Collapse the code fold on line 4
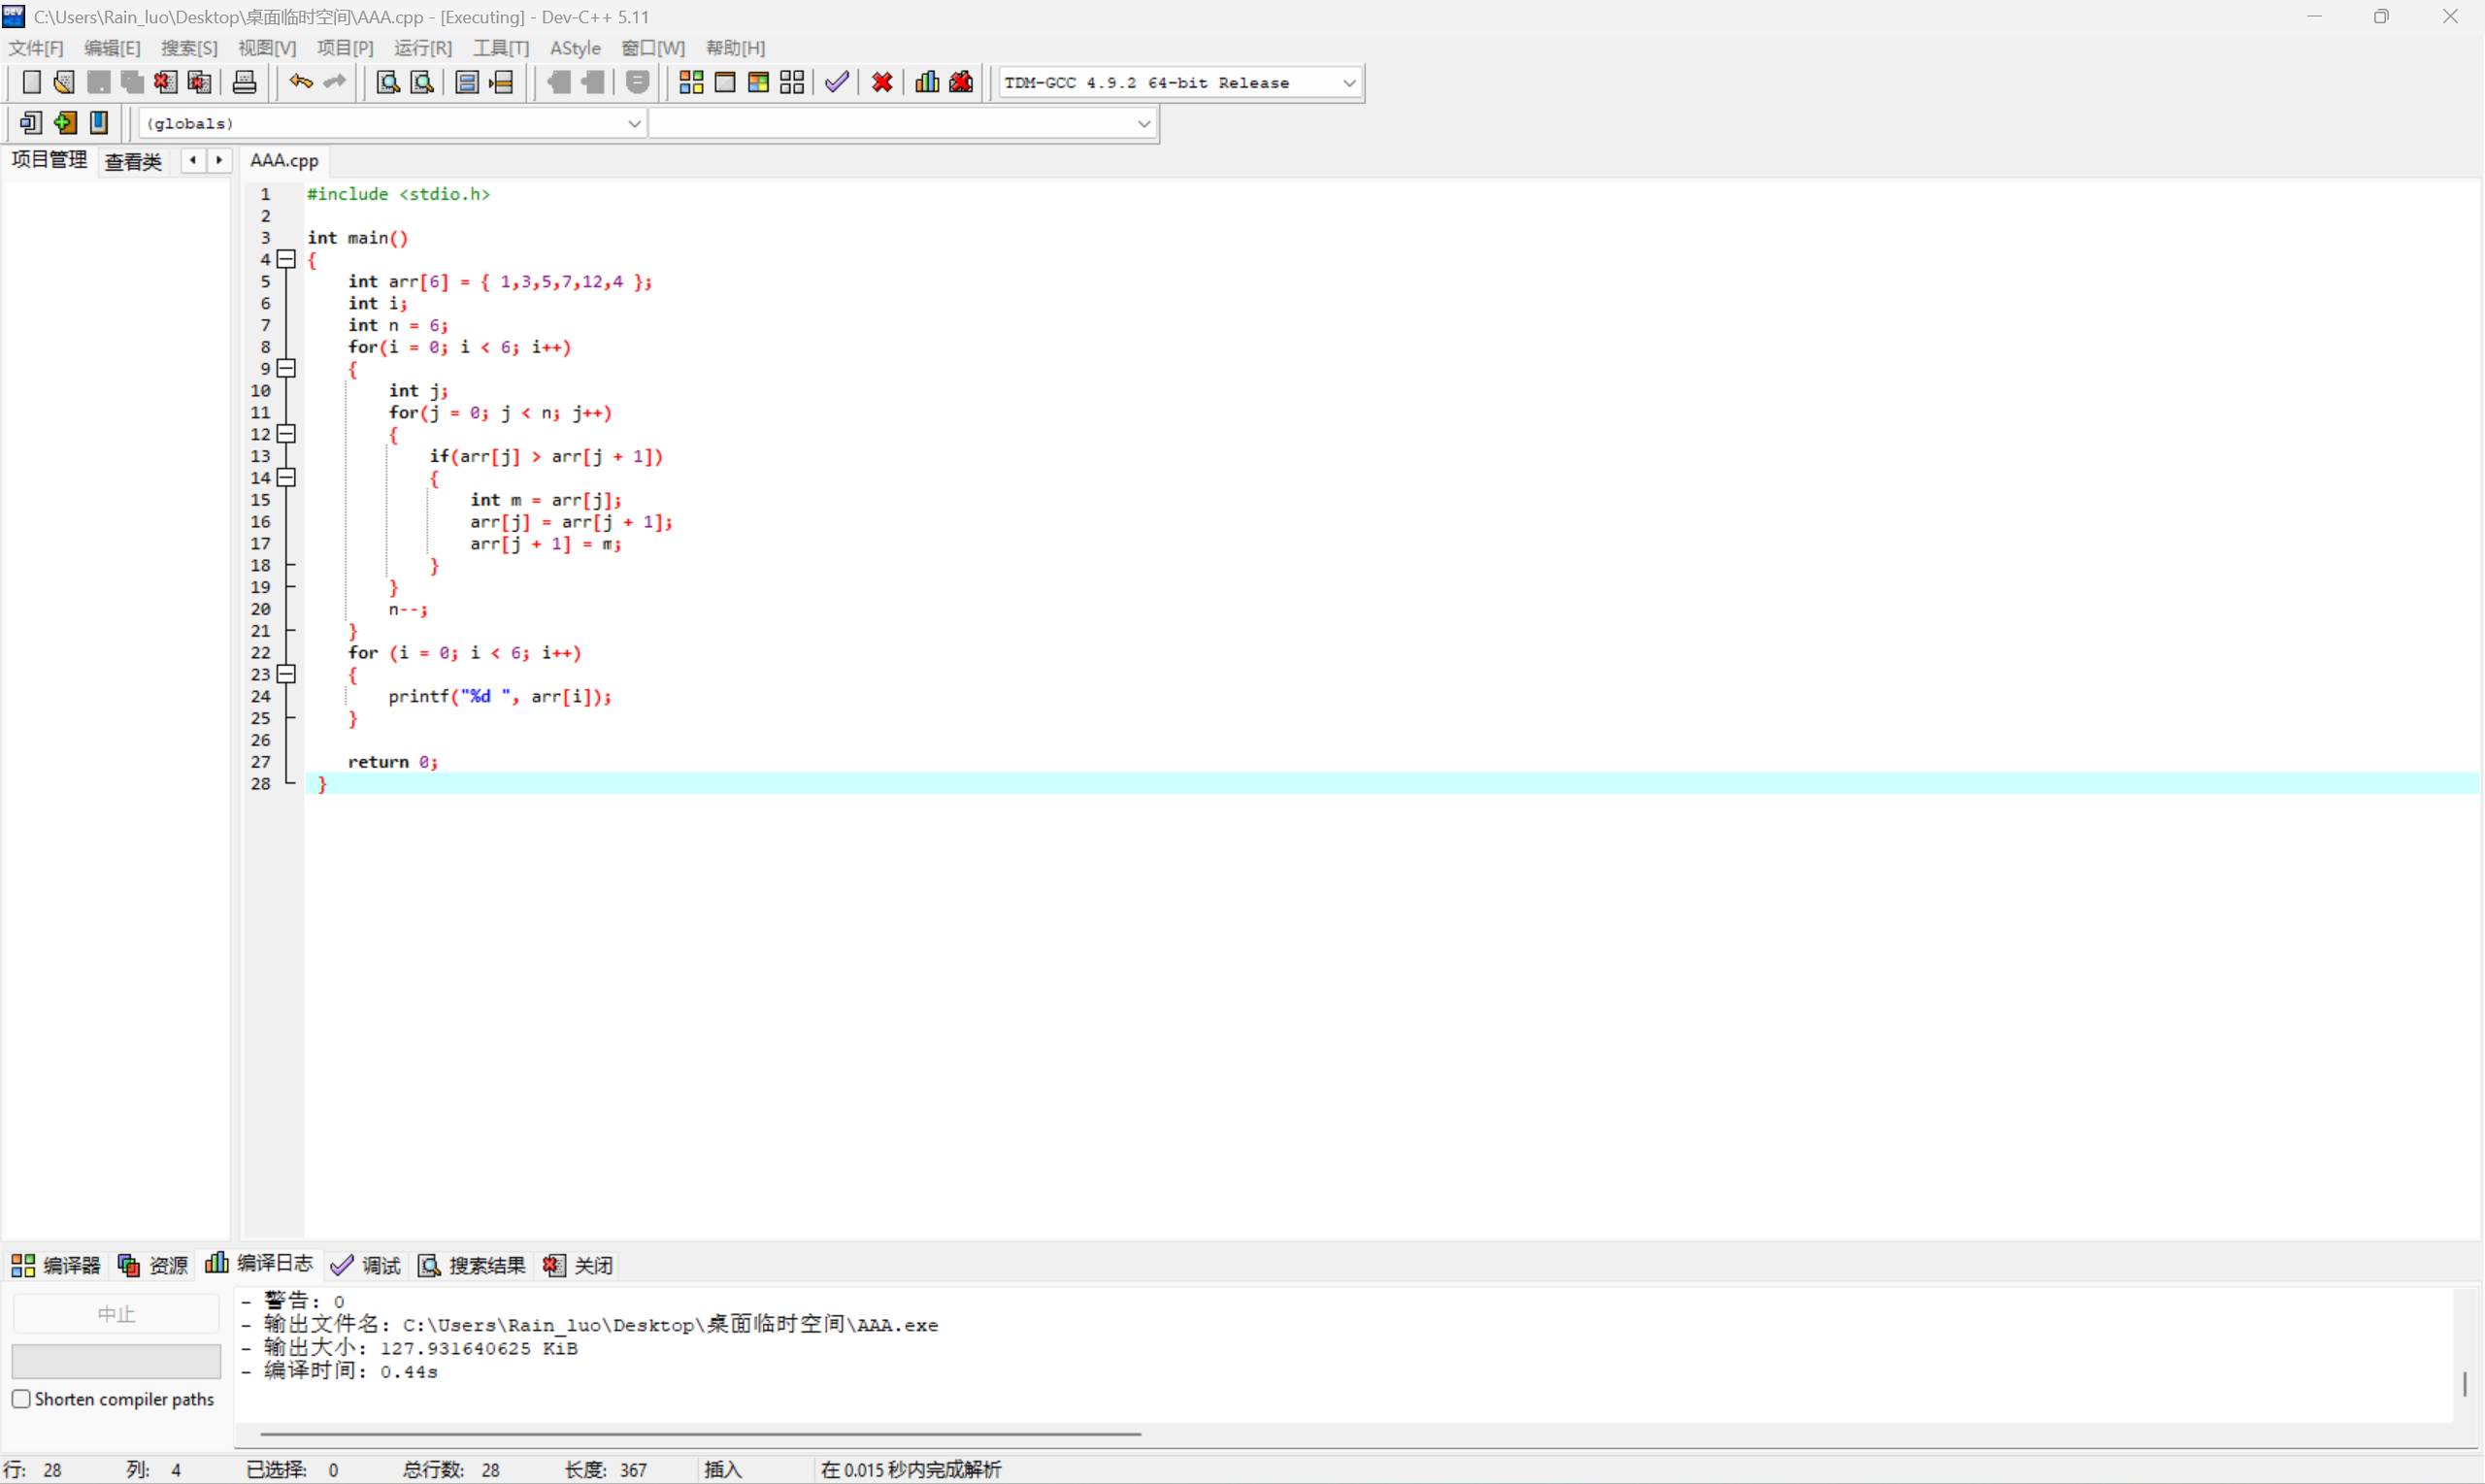The height and width of the screenshot is (1484, 2485). coord(287,260)
